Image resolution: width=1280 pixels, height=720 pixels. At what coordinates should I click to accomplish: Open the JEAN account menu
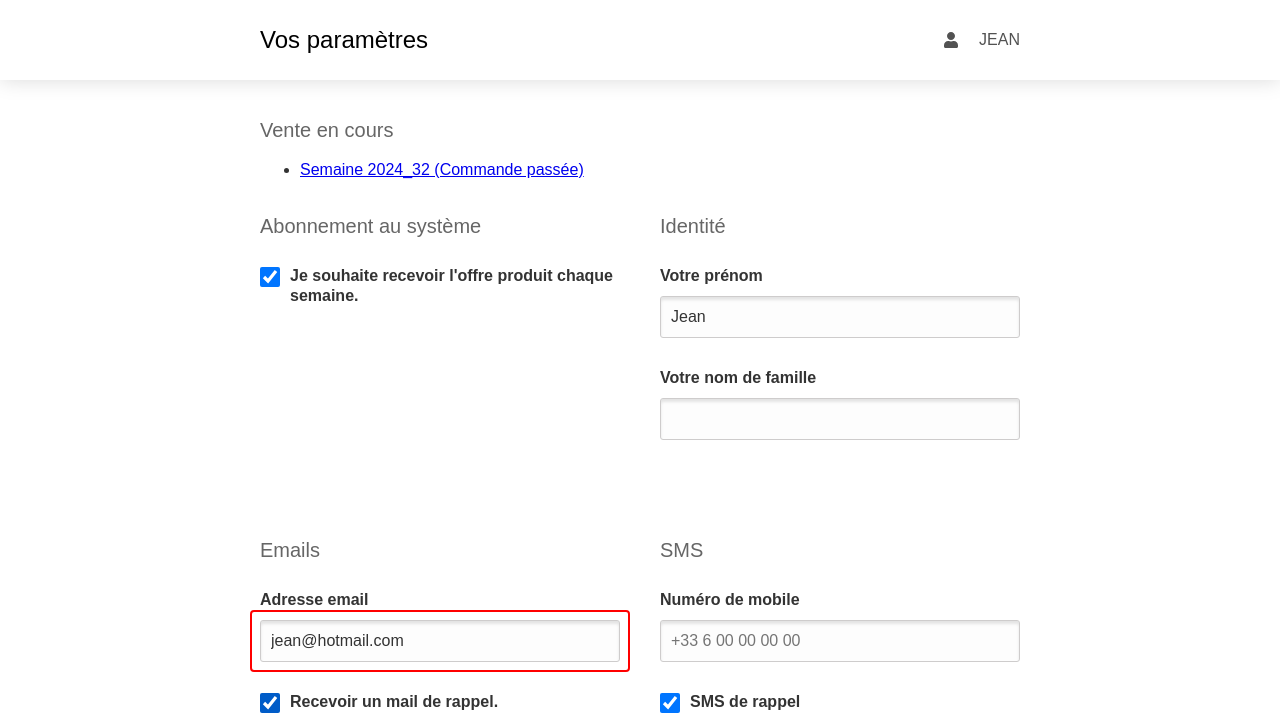pos(998,40)
